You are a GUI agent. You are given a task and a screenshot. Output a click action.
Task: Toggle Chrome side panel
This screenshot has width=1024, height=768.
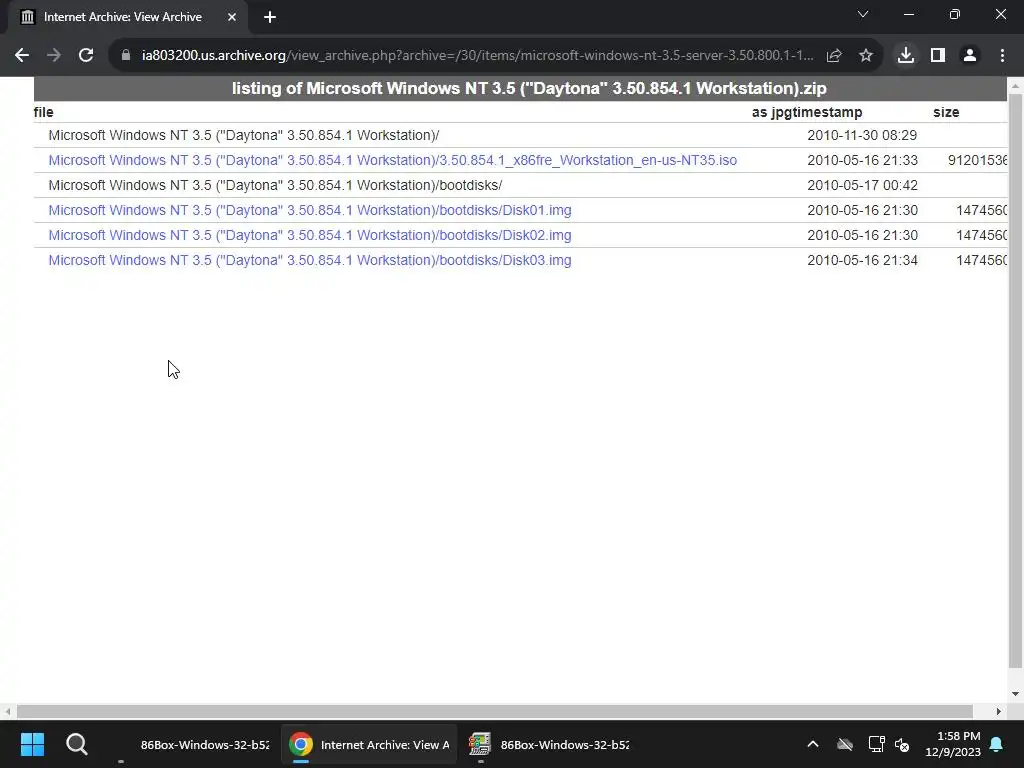[938, 56]
